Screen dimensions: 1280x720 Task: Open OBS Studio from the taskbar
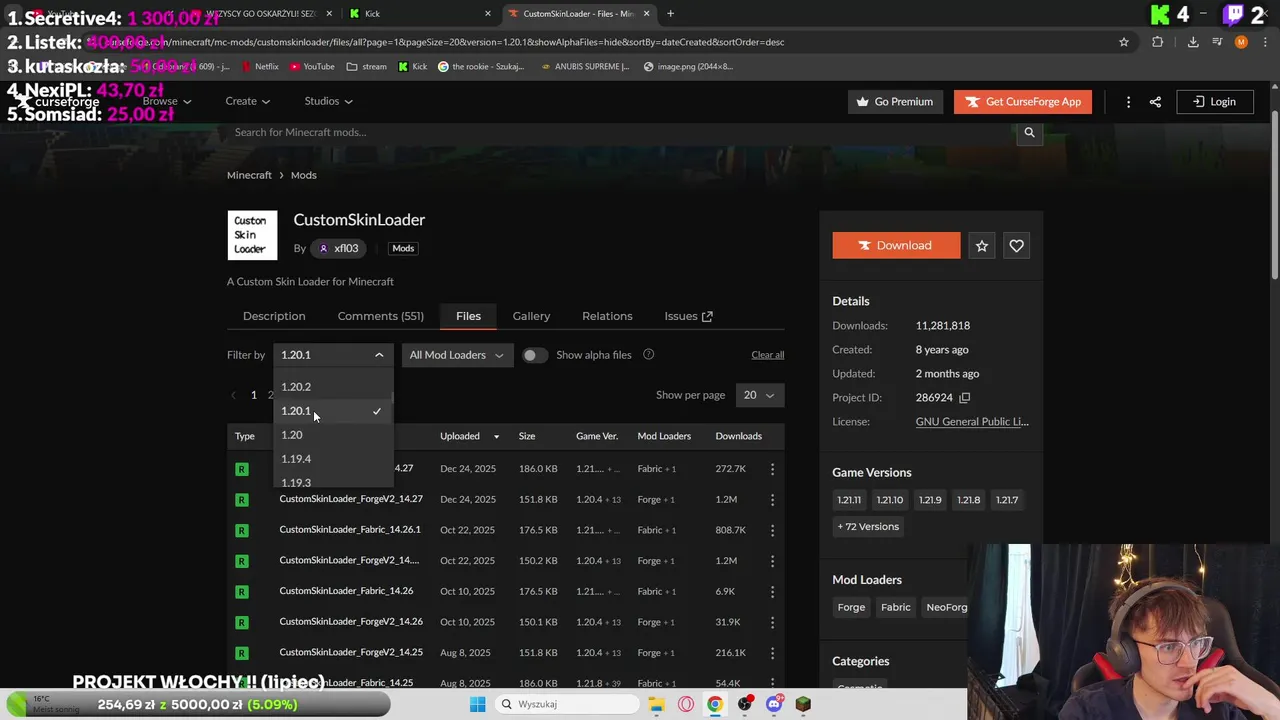click(x=745, y=704)
